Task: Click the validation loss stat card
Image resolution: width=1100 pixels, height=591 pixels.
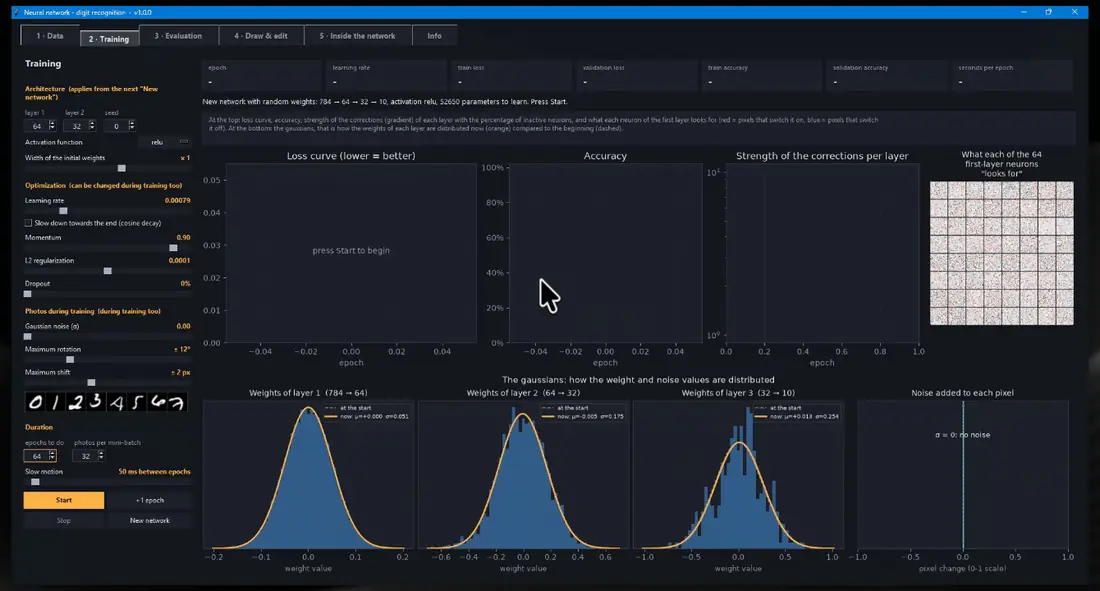Action: (x=636, y=75)
